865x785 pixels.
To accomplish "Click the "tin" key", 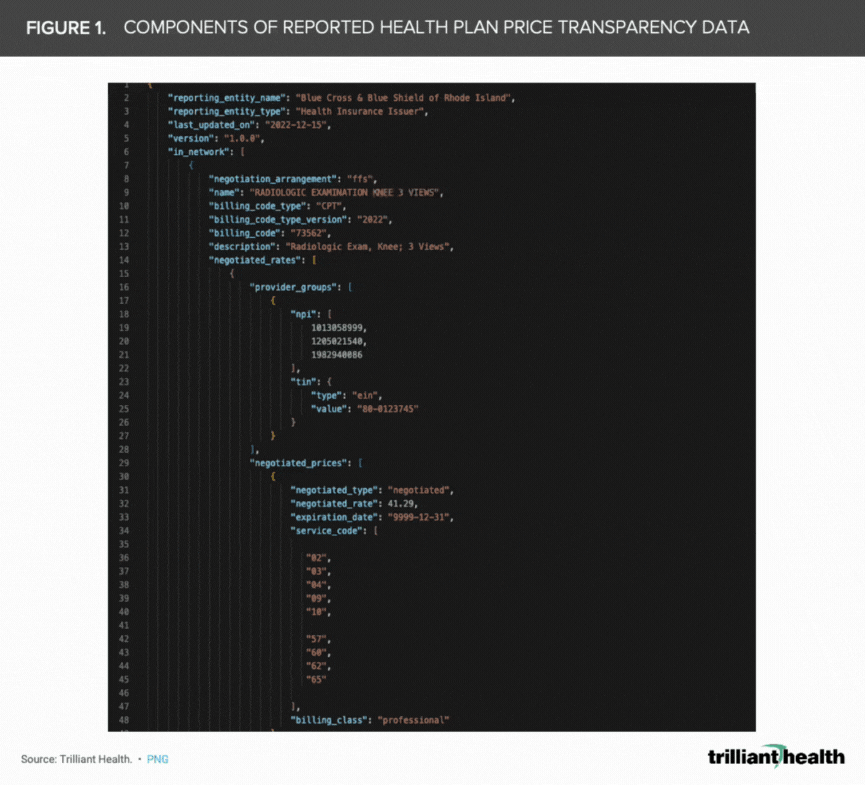I will (x=303, y=382).
